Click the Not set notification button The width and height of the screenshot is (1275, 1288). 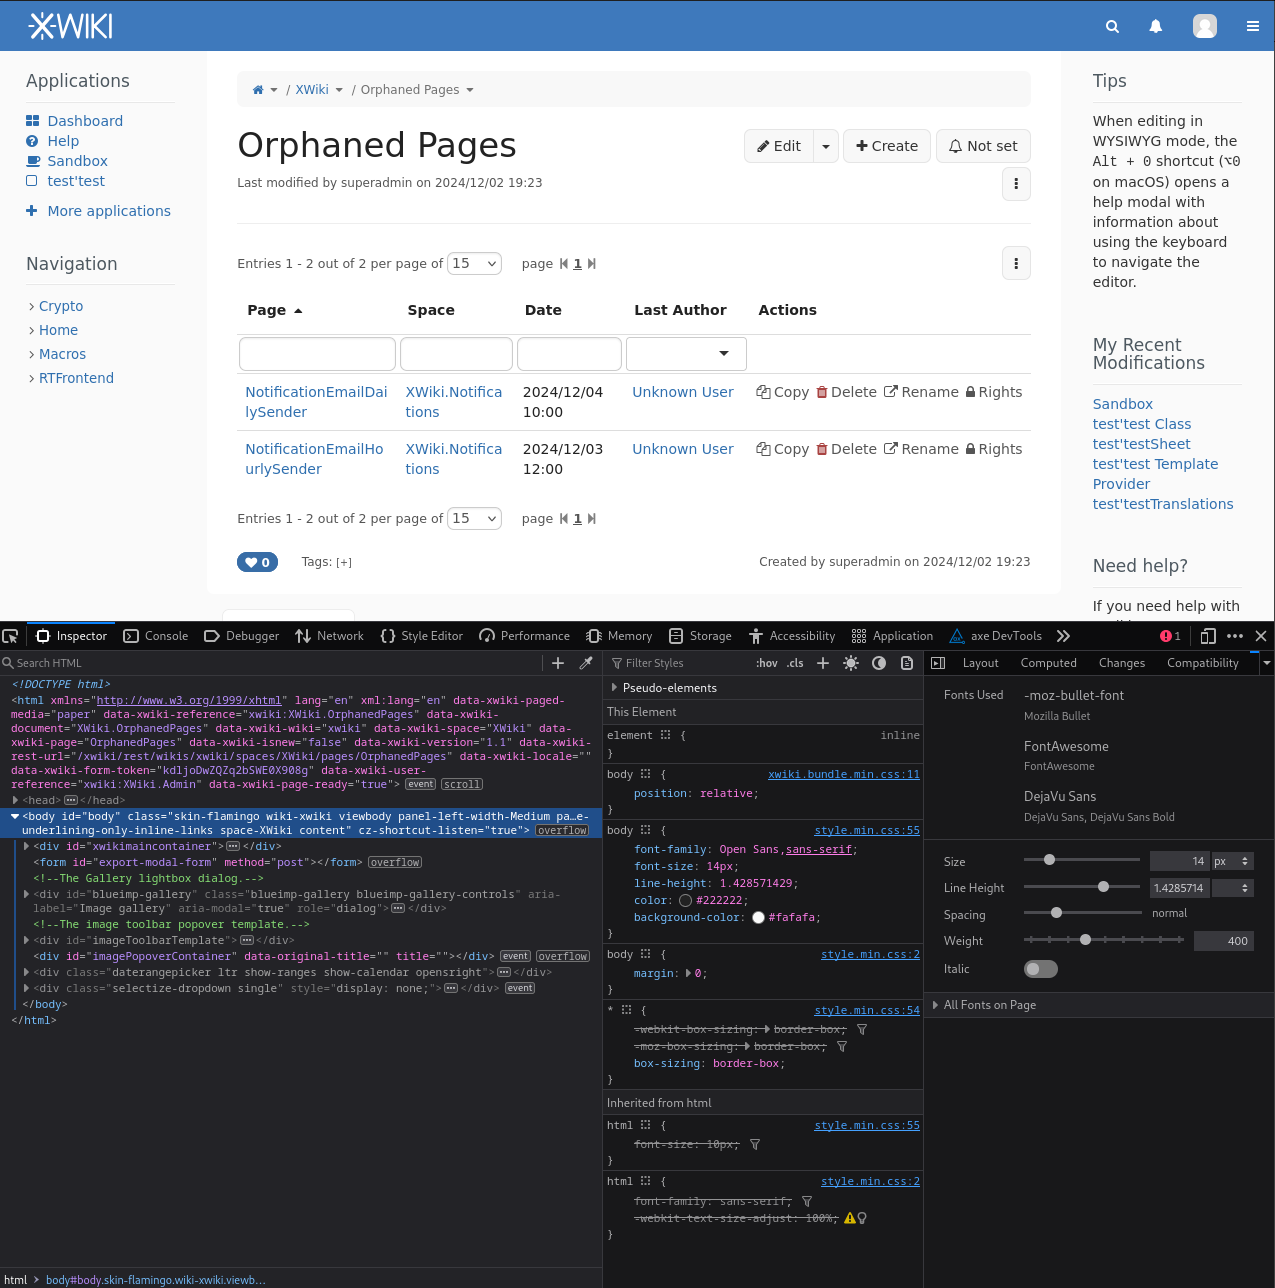pyautogui.click(x=983, y=146)
